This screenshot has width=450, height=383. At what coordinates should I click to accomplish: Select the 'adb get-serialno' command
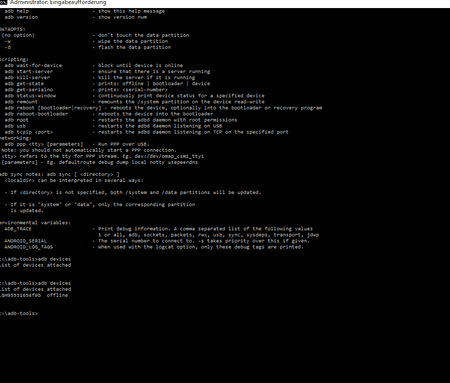29,90
